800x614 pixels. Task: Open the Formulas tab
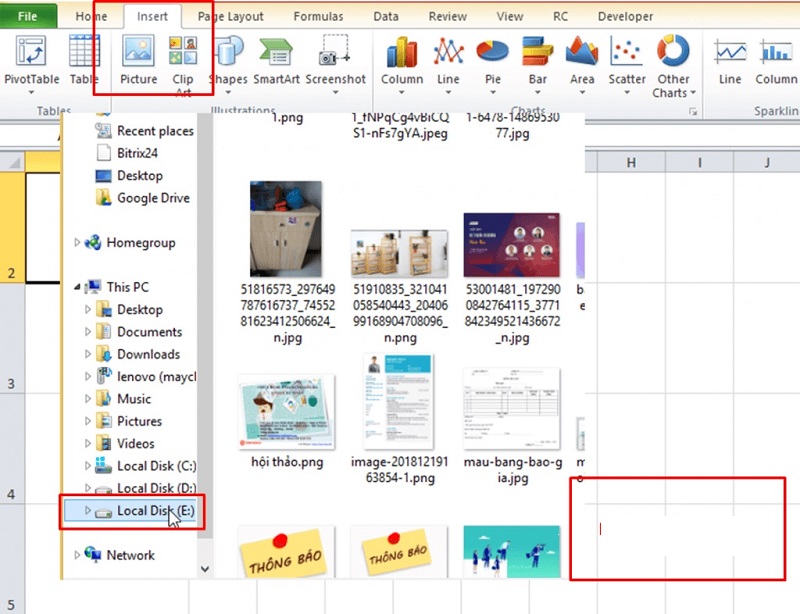coord(319,17)
